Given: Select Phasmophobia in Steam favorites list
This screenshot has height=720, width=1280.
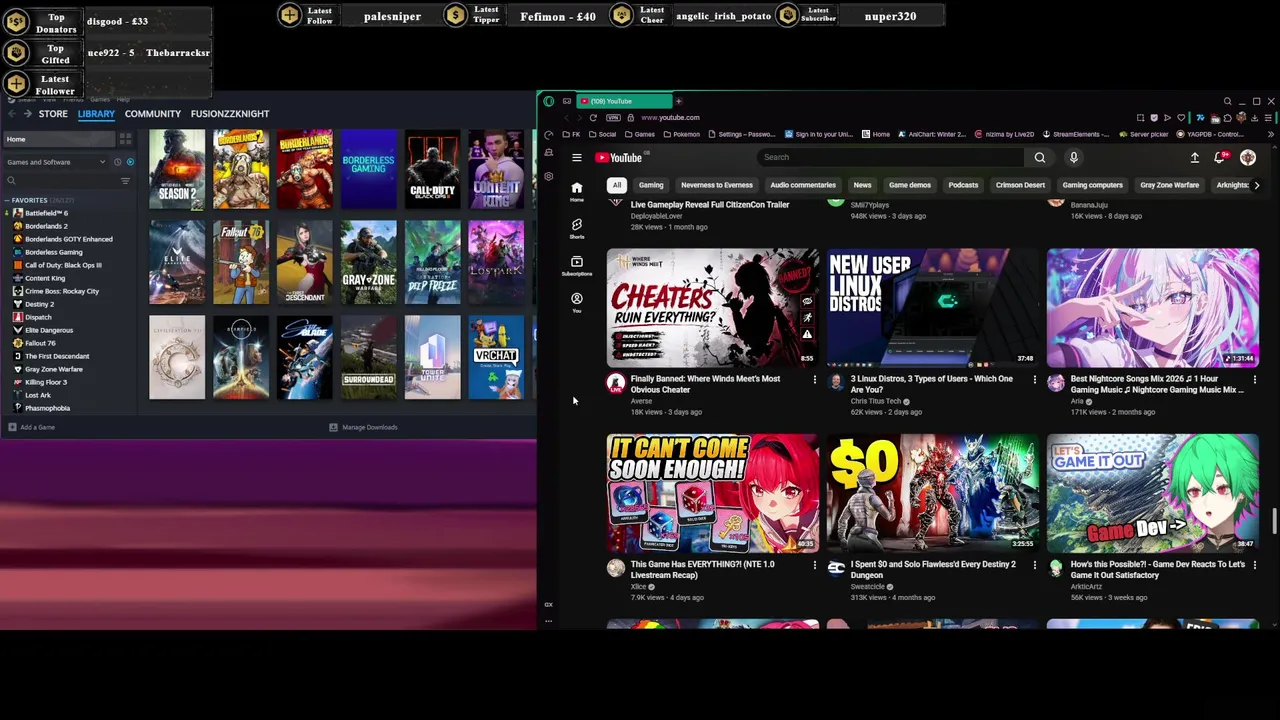Looking at the screenshot, I should (x=47, y=408).
